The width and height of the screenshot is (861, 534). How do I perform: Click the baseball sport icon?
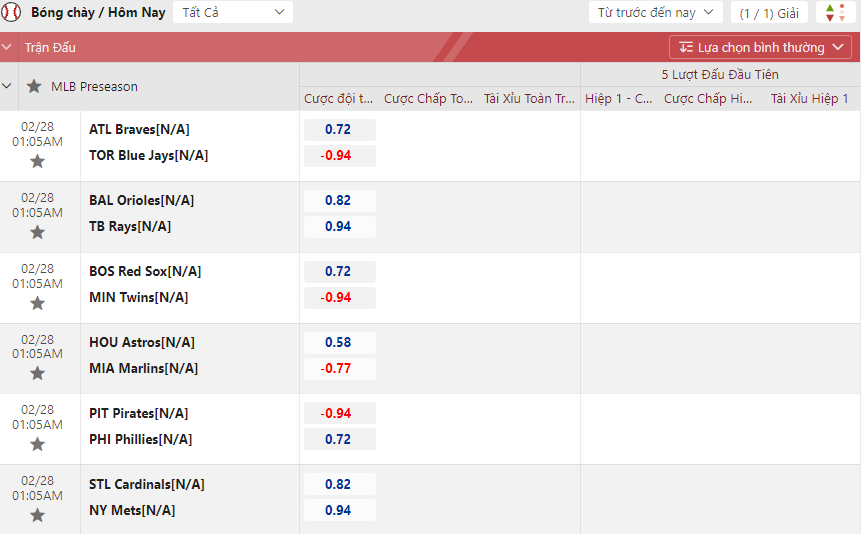tap(12, 13)
